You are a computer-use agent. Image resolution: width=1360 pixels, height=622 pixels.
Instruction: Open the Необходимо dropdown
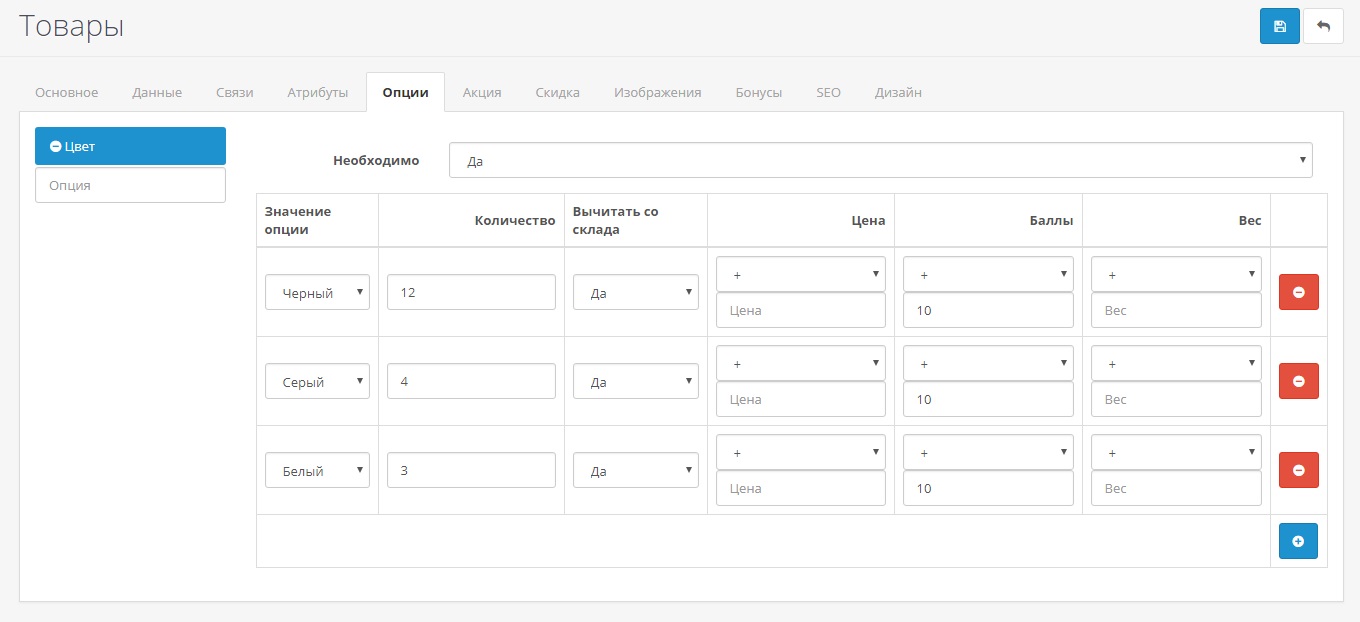pyautogui.click(x=880, y=160)
